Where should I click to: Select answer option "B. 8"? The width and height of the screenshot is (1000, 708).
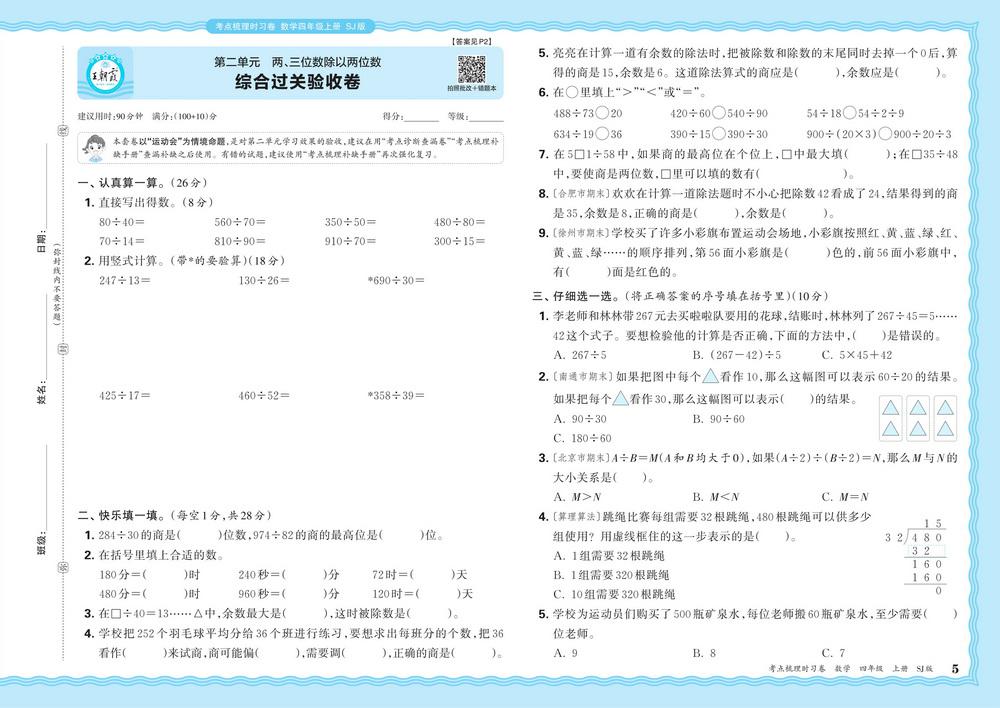coord(704,653)
